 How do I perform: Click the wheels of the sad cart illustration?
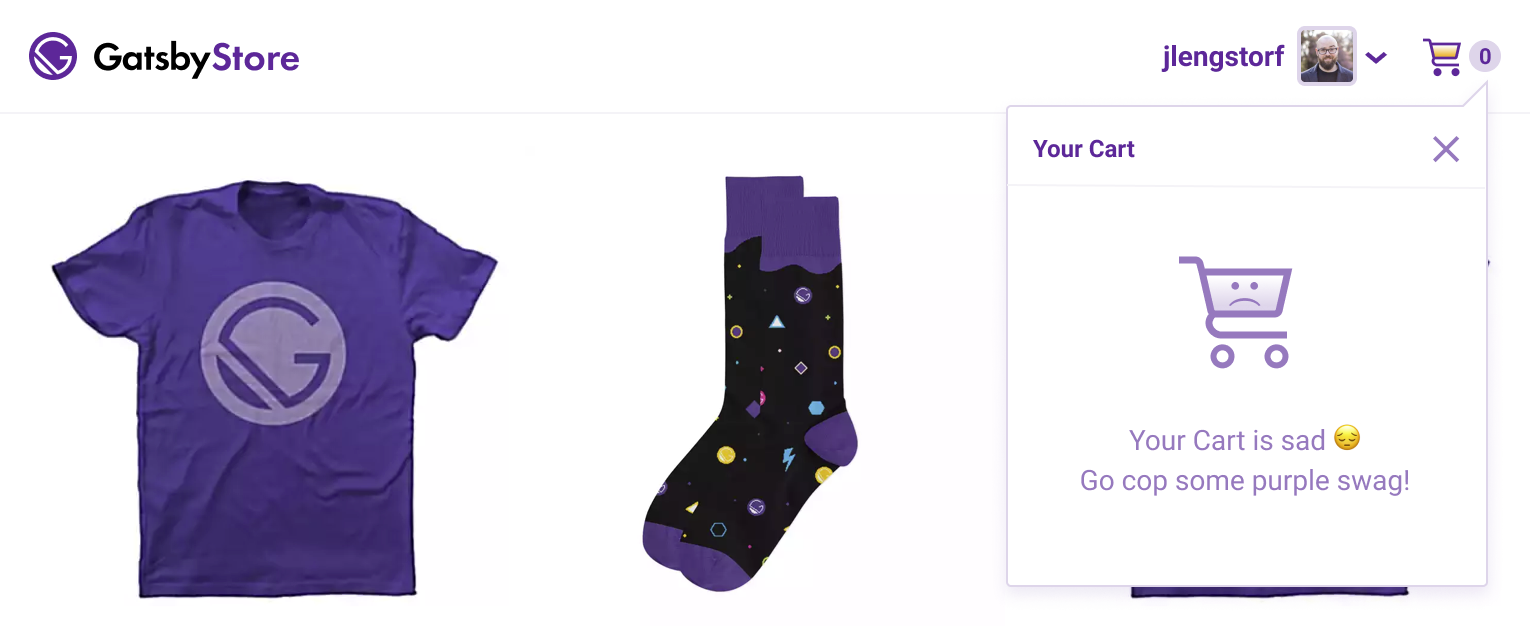(x=1249, y=356)
